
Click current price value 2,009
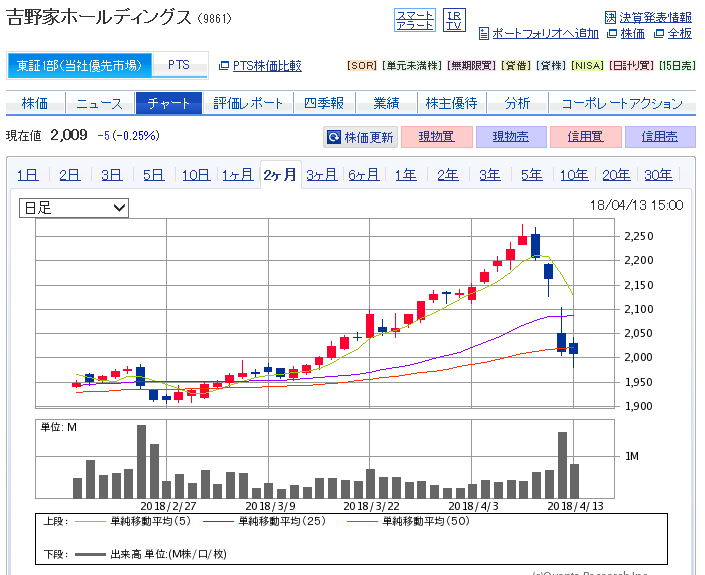pos(69,135)
